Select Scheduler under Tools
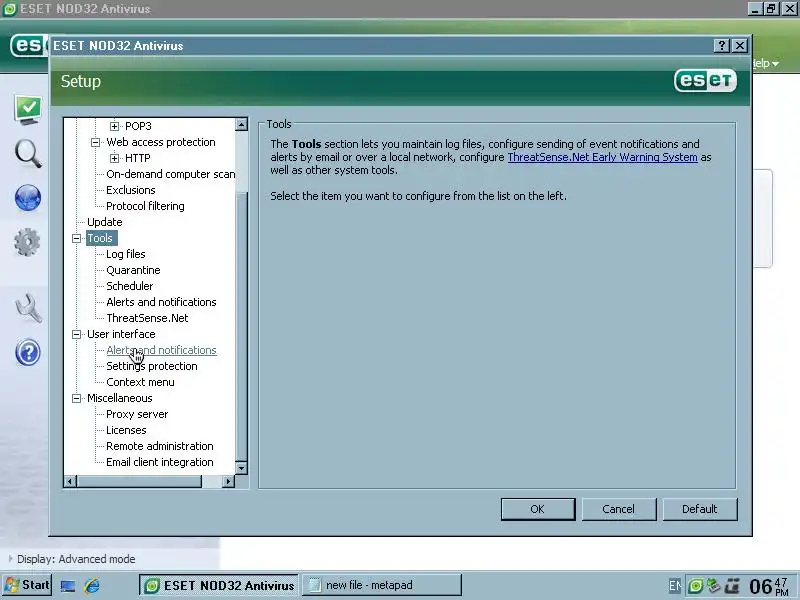800x600 pixels. pyautogui.click(x=130, y=286)
